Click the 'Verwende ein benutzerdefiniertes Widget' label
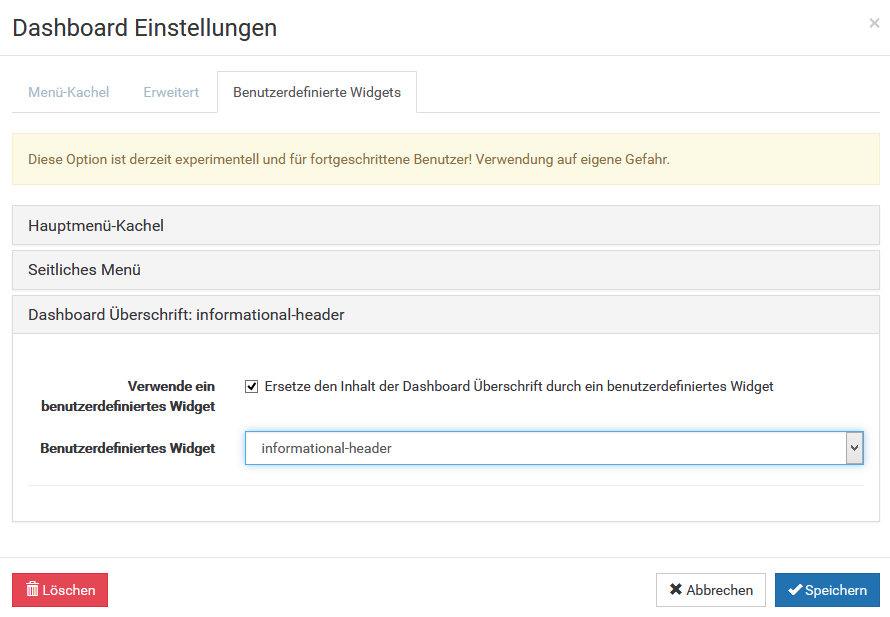890x617 pixels. click(x=128, y=396)
